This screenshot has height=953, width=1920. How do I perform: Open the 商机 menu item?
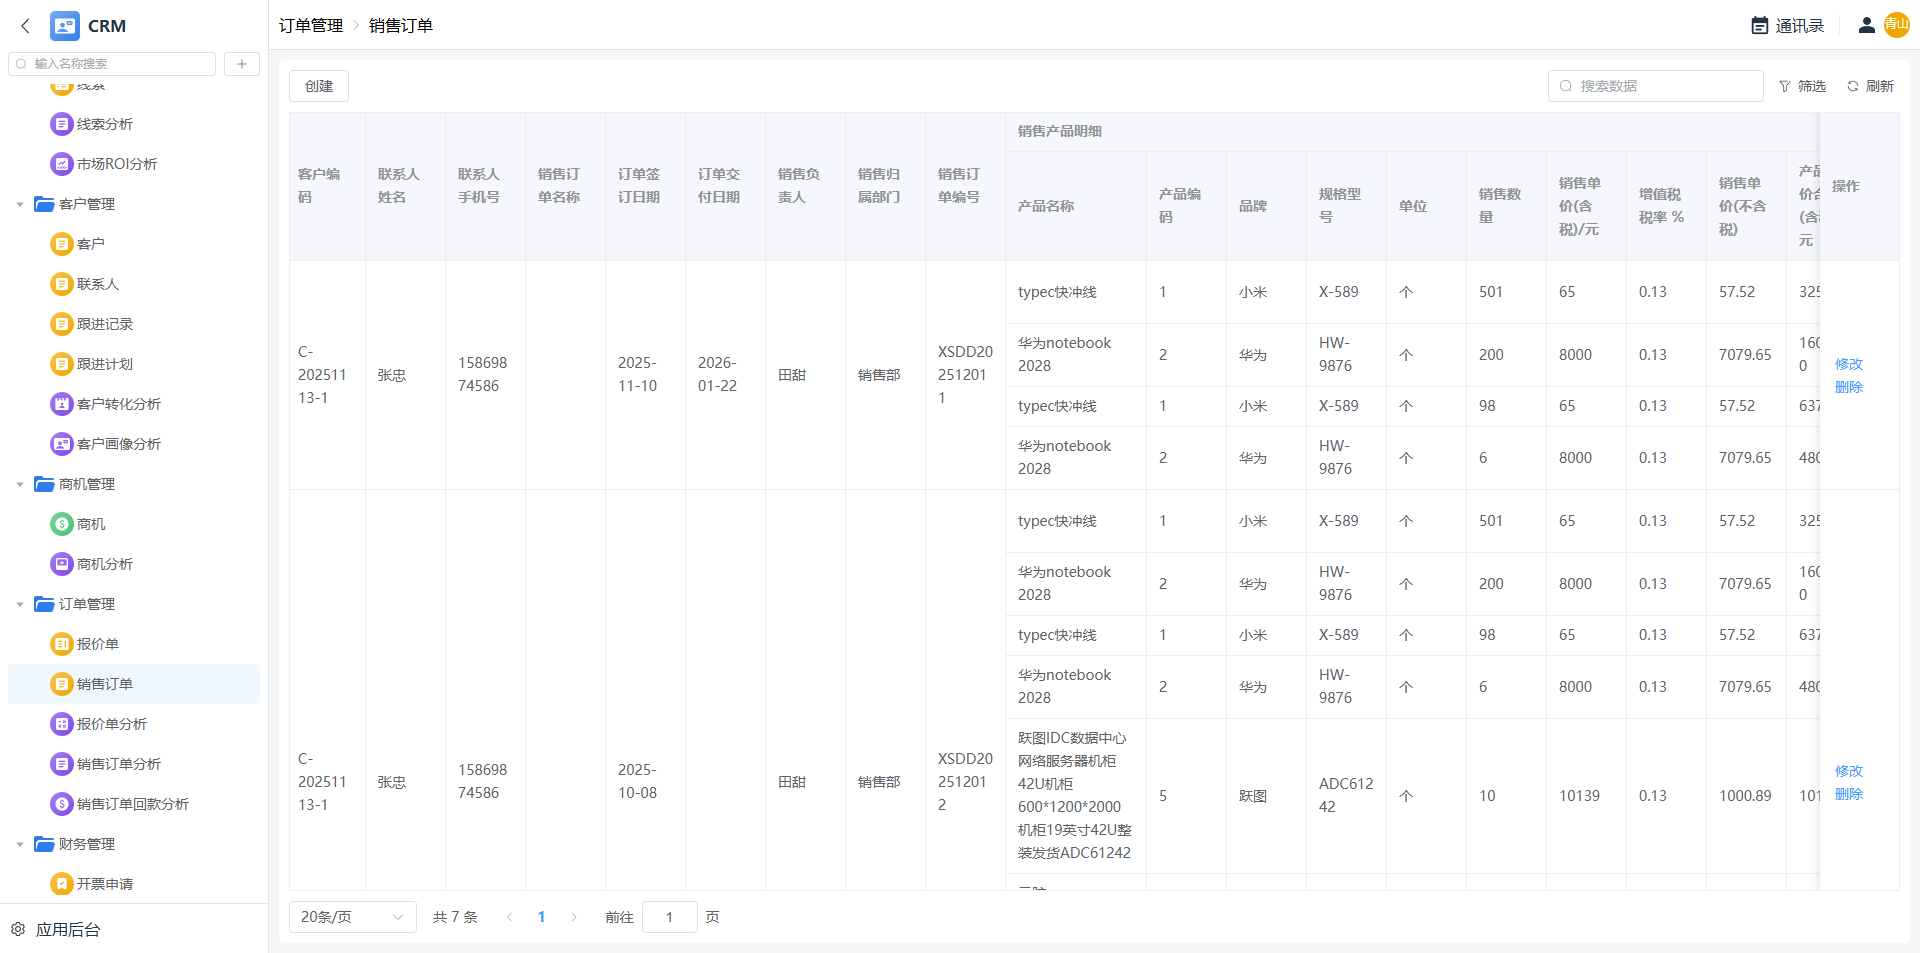click(x=90, y=524)
